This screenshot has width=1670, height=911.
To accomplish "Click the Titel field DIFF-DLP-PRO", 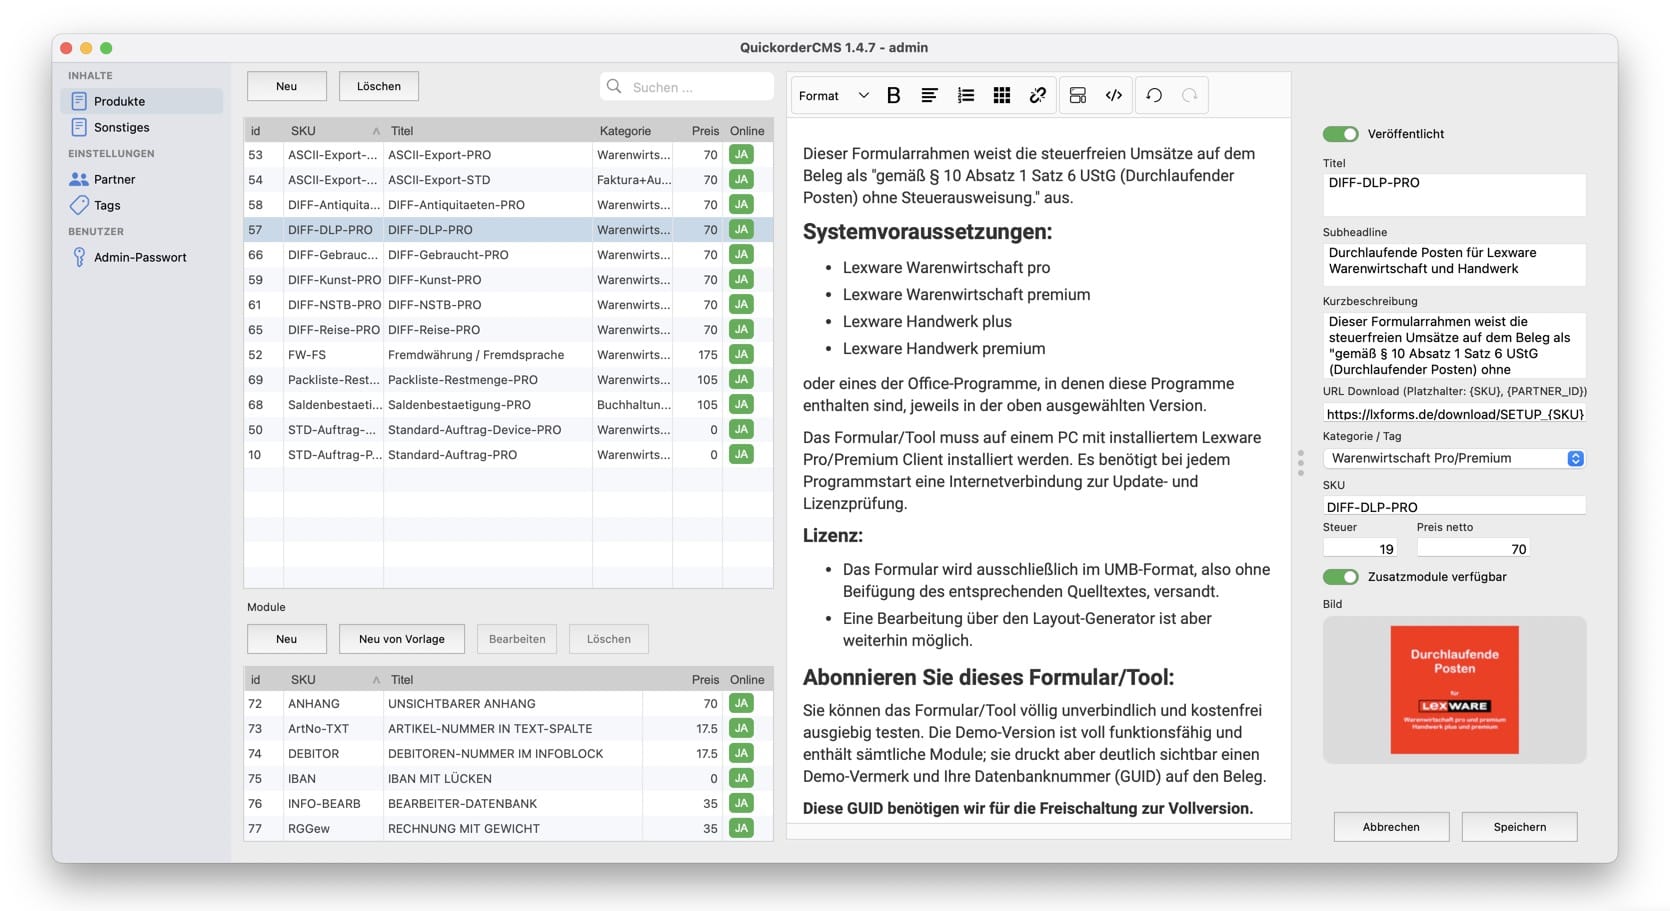I will coord(1454,194).
